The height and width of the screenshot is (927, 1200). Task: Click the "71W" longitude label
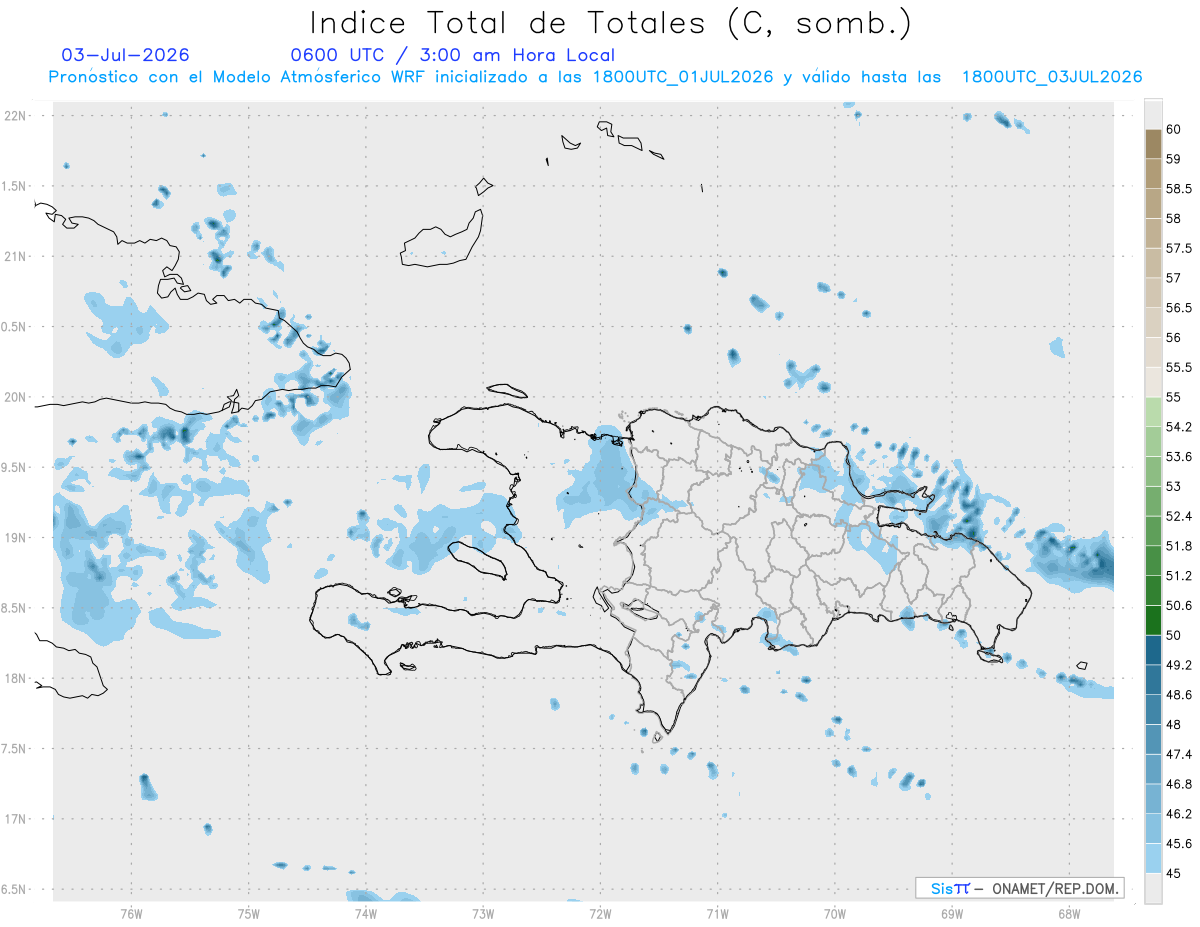(717, 914)
